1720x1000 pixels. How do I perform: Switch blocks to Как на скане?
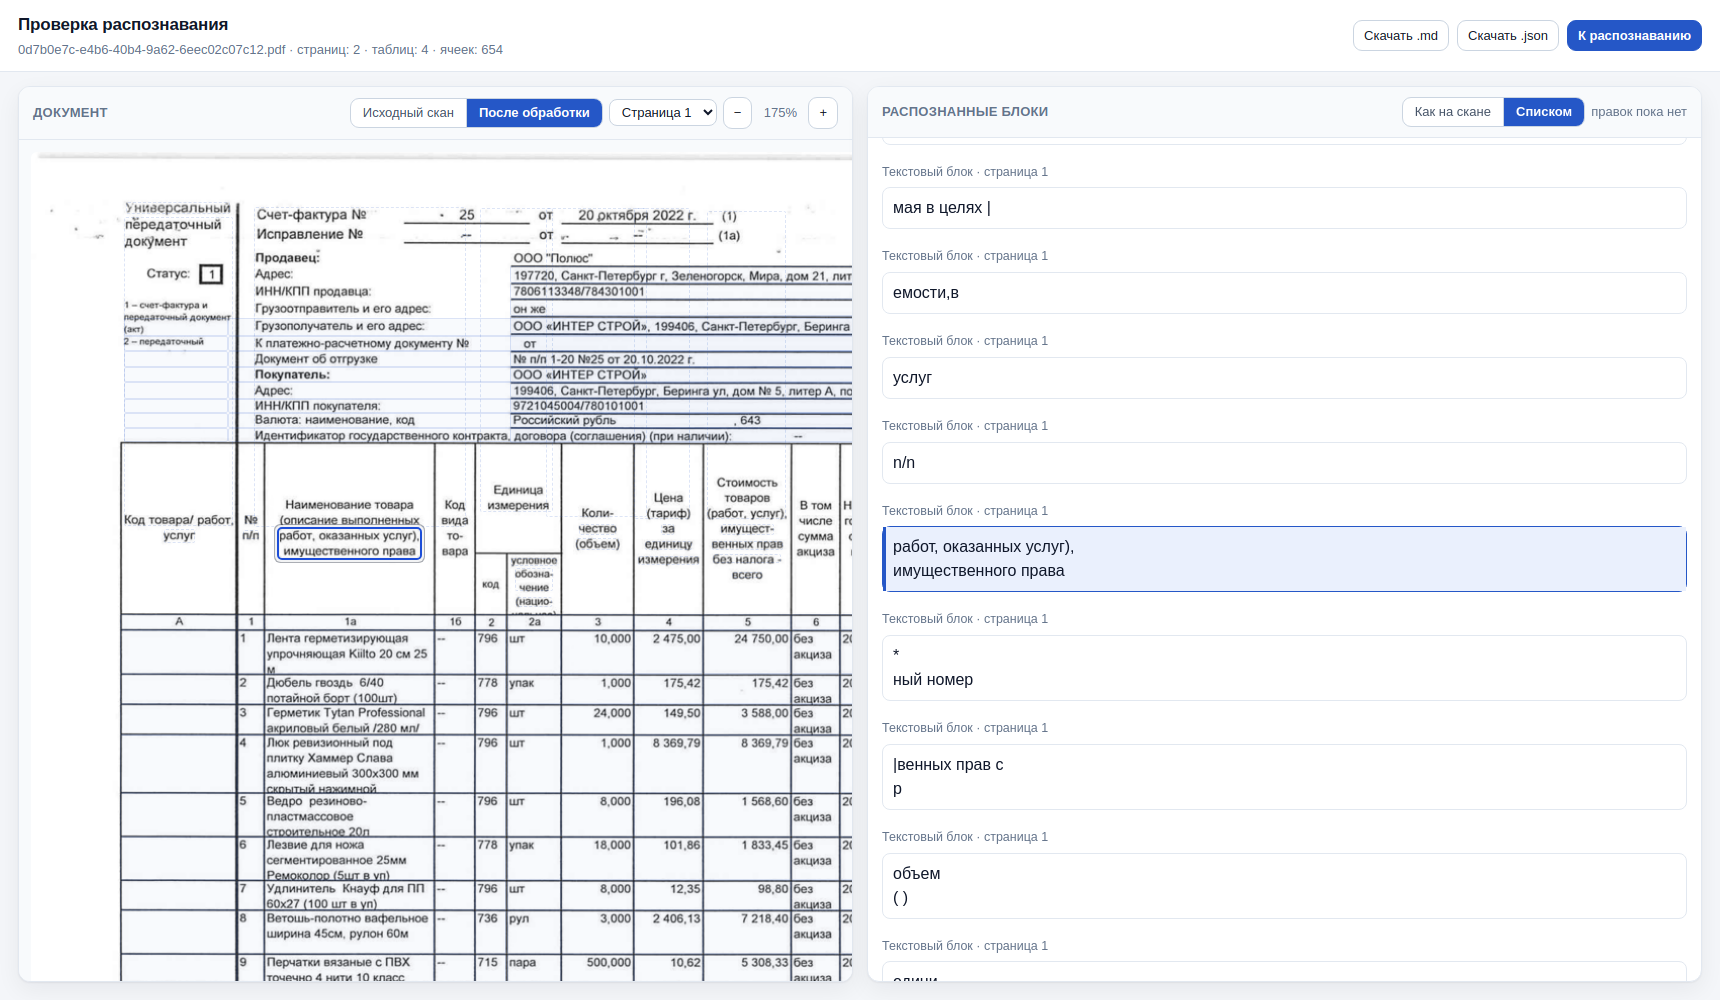click(x=1452, y=112)
